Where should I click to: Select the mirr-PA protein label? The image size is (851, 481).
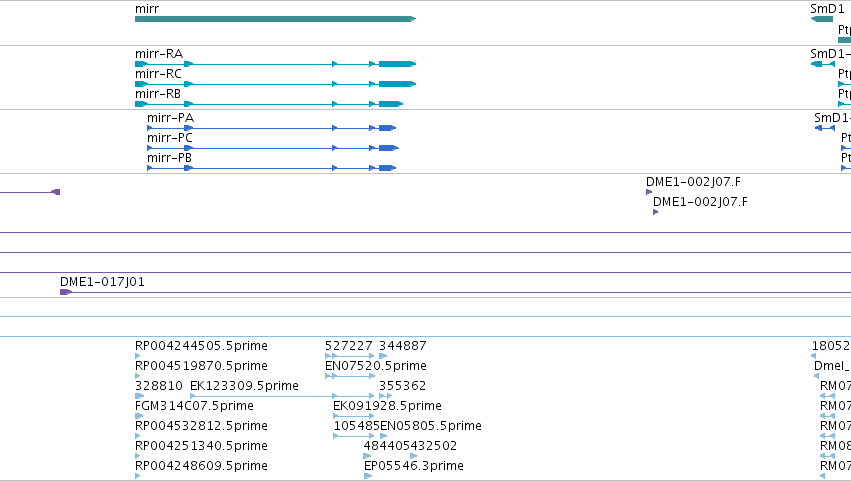click(x=170, y=118)
